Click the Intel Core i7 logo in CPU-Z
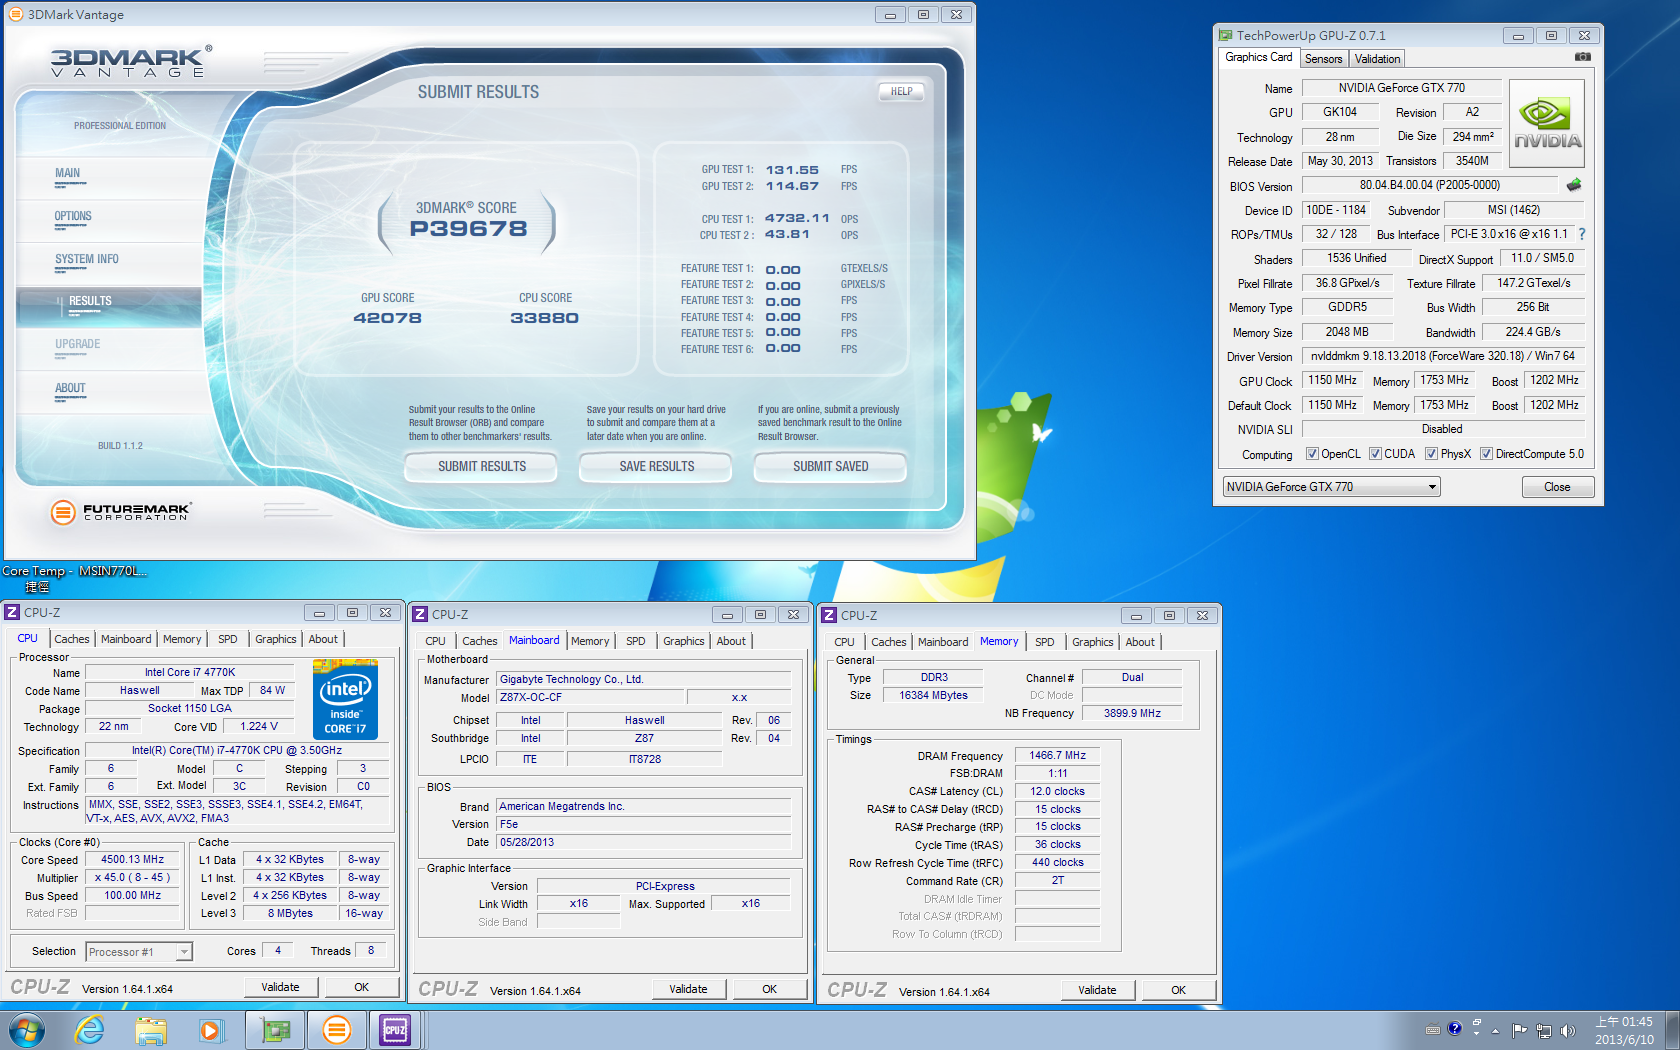This screenshot has width=1680, height=1050. pyautogui.click(x=345, y=699)
